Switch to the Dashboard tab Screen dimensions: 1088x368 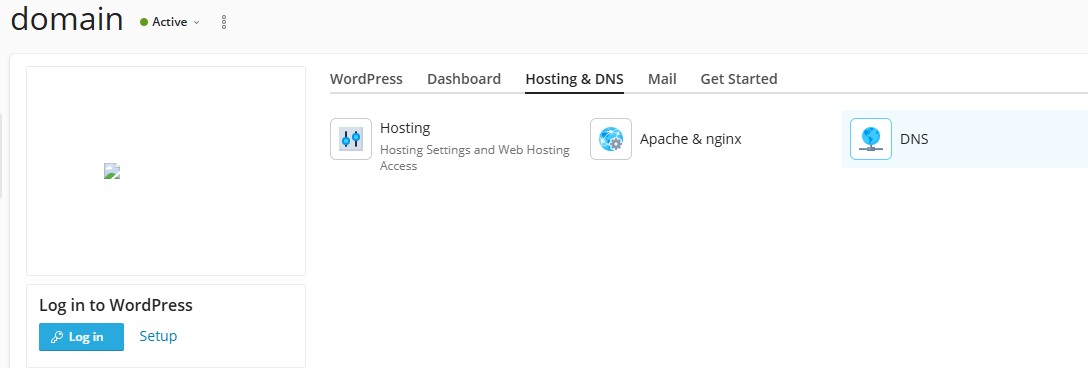click(464, 79)
